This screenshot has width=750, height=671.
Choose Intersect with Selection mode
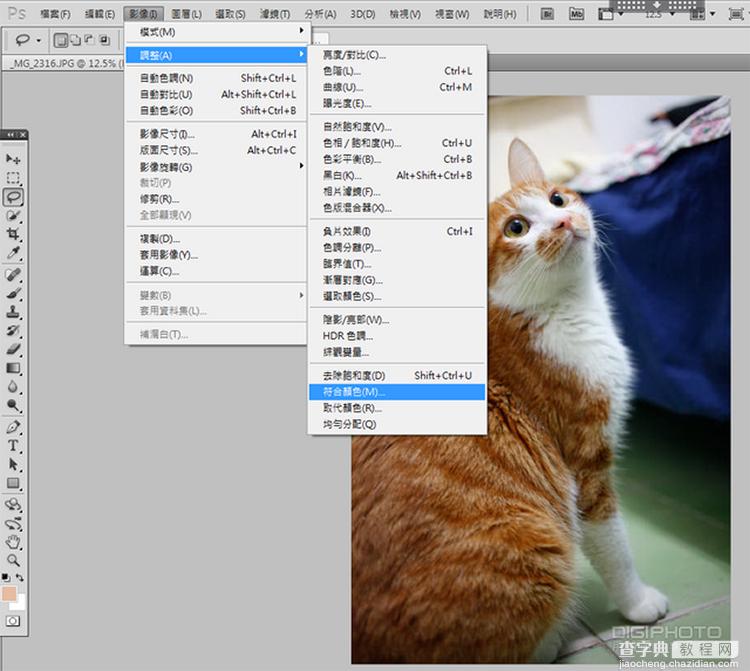(105, 40)
